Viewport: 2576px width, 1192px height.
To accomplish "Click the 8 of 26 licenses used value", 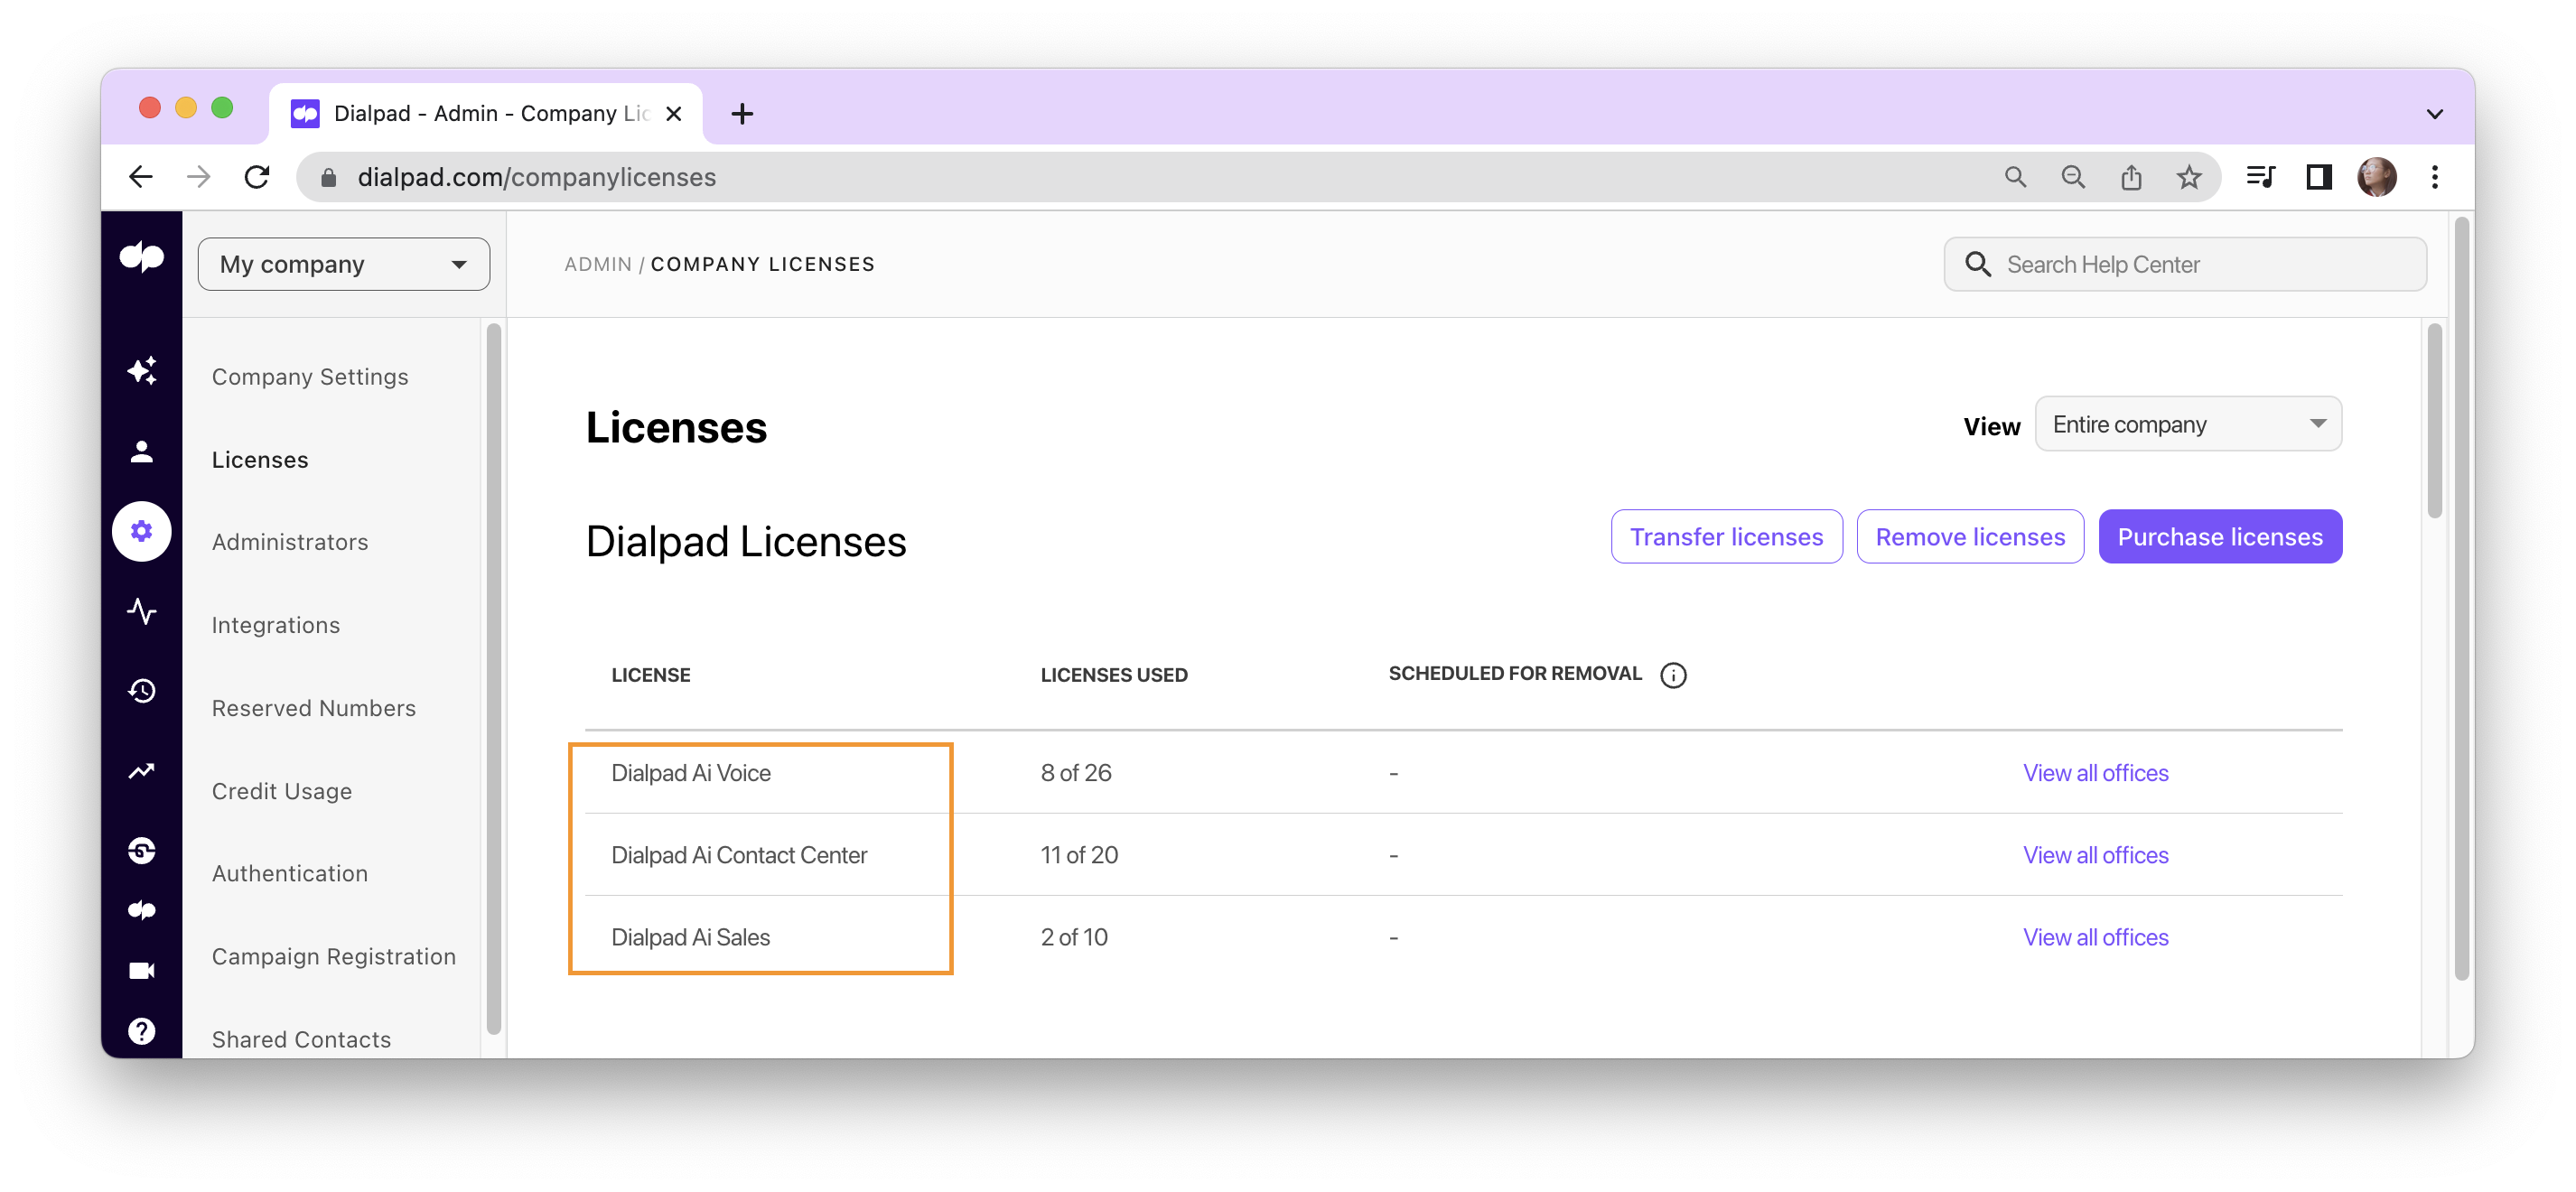I will pyautogui.click(x=1076, y=773).
